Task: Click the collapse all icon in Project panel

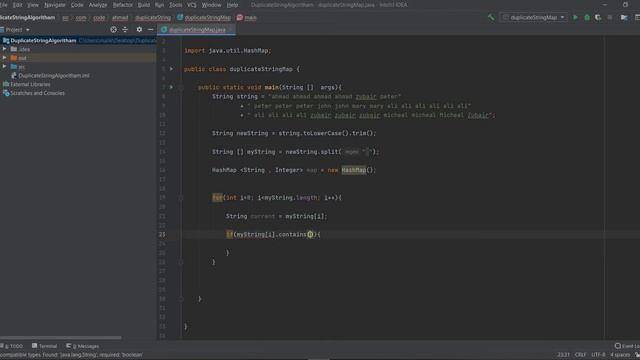Action: tap(125, 30)
